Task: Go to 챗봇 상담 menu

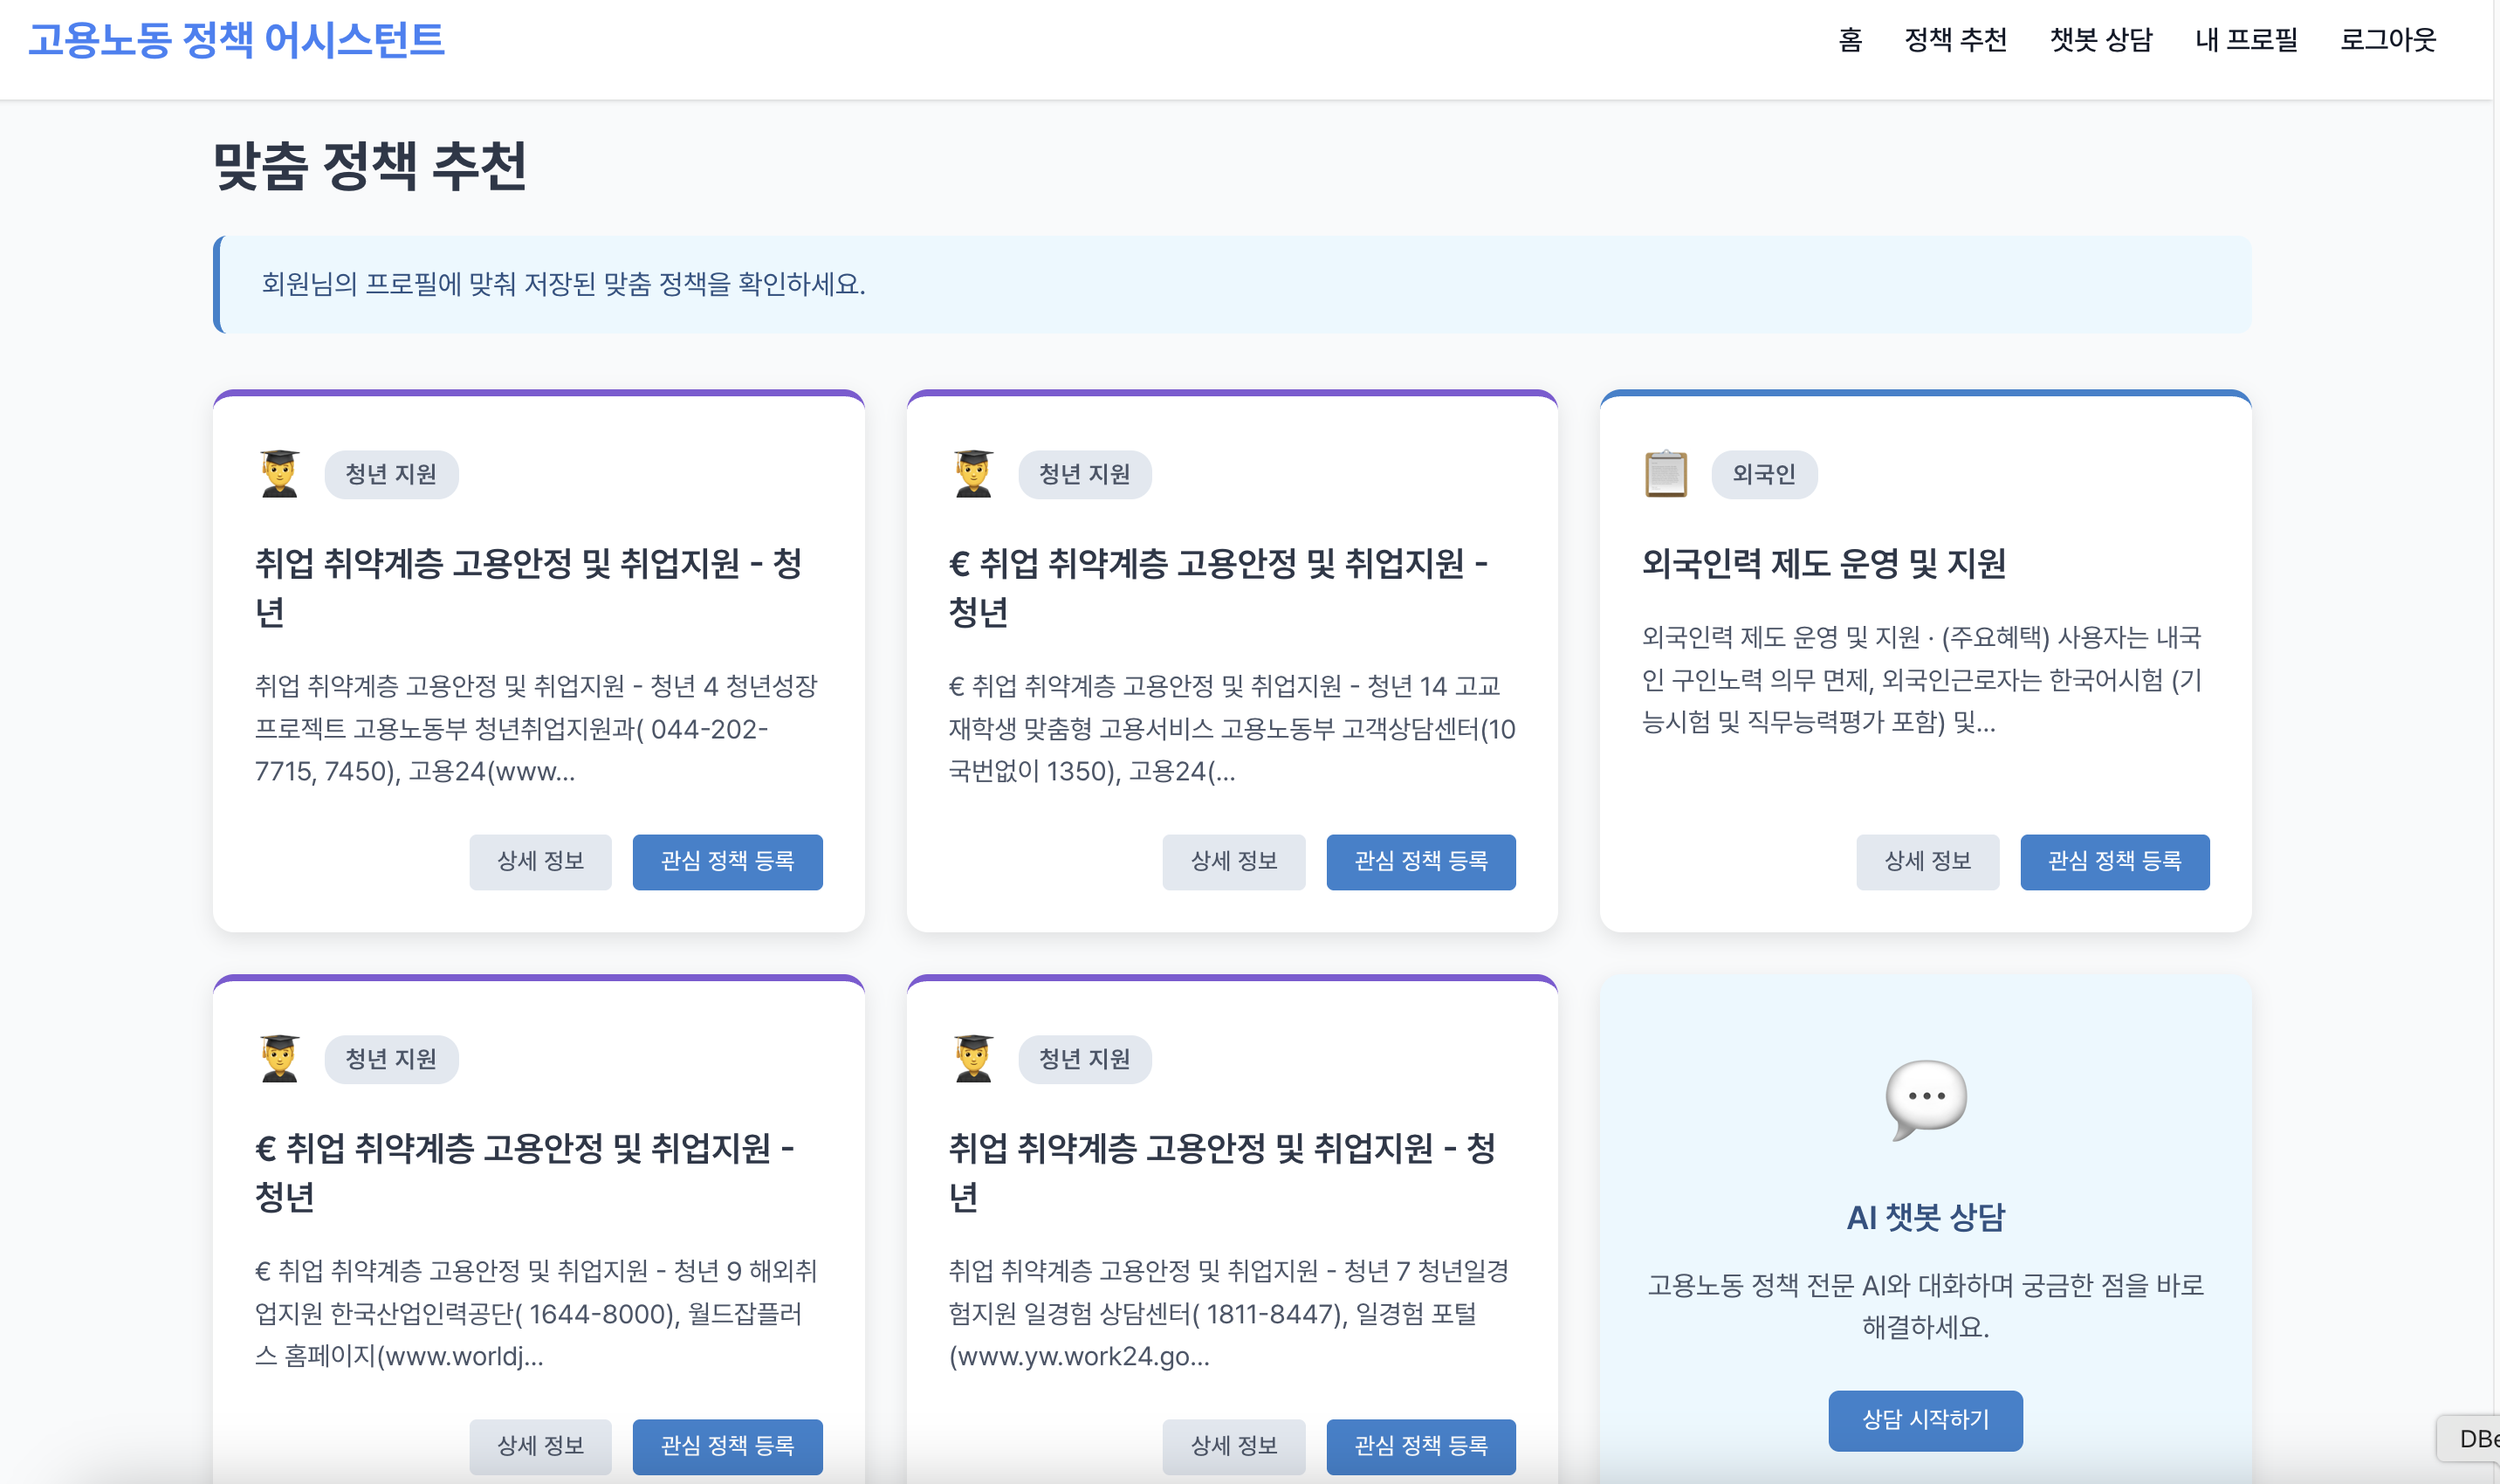Action: (2101, 40)
